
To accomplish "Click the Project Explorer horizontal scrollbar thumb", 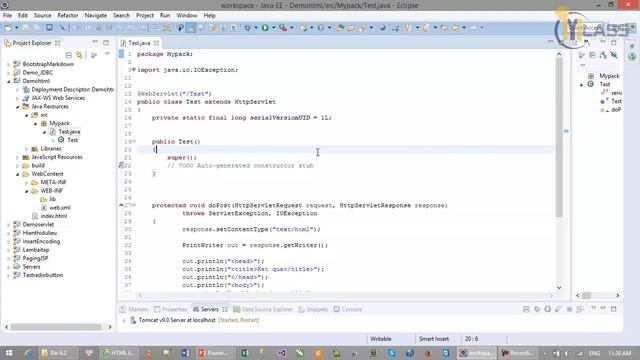I will 56,327.
